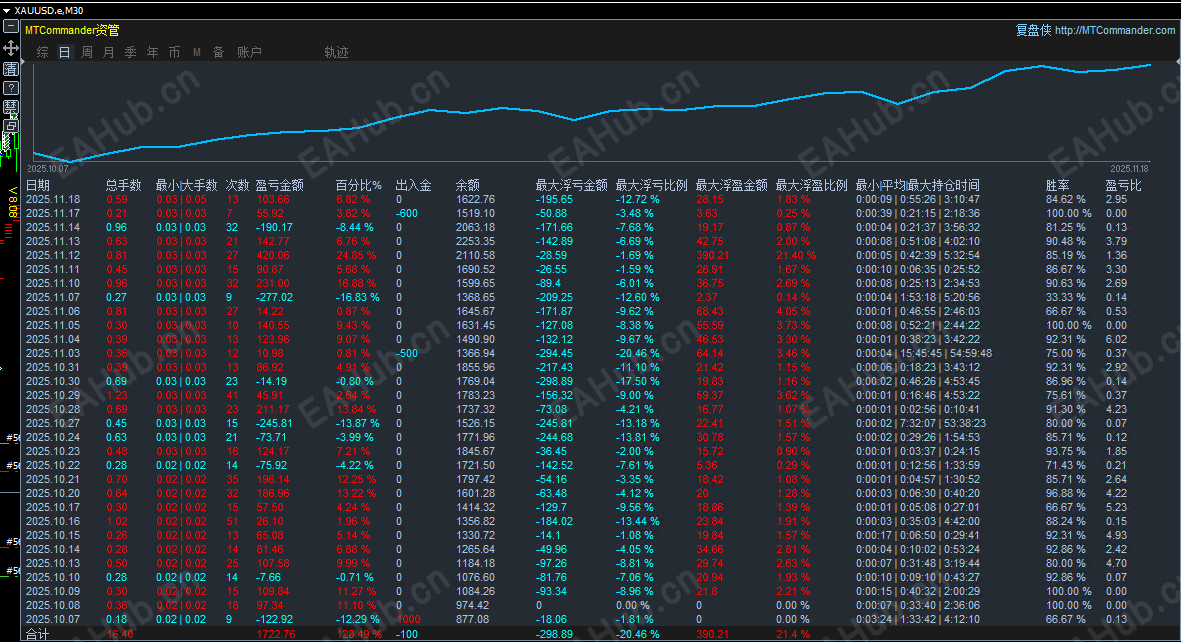Click the 2025.10.27 date row
The image size is (1181, 642).
tap(53, 423)
